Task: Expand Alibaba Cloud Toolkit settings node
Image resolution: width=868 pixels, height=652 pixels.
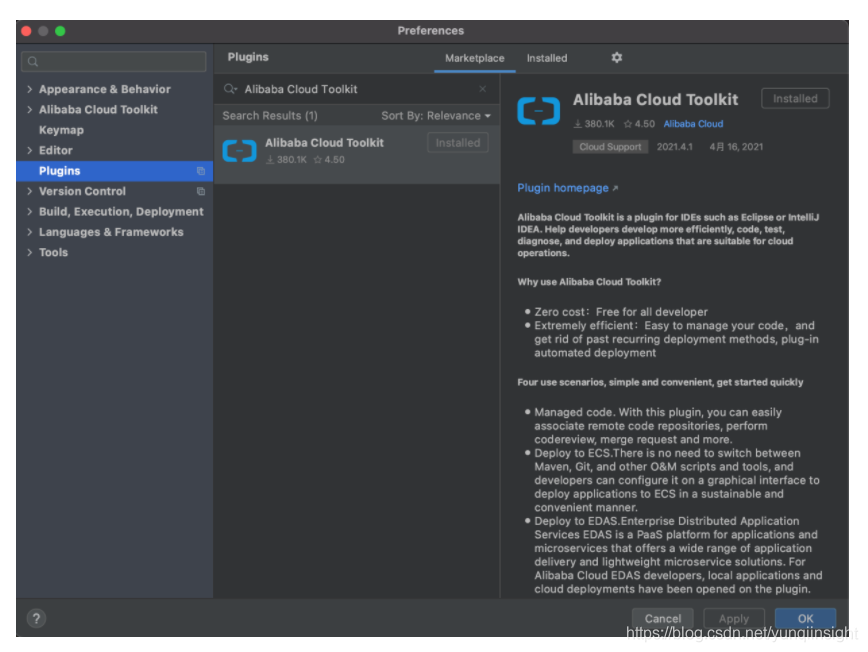Action: click(x=30, y=110)
